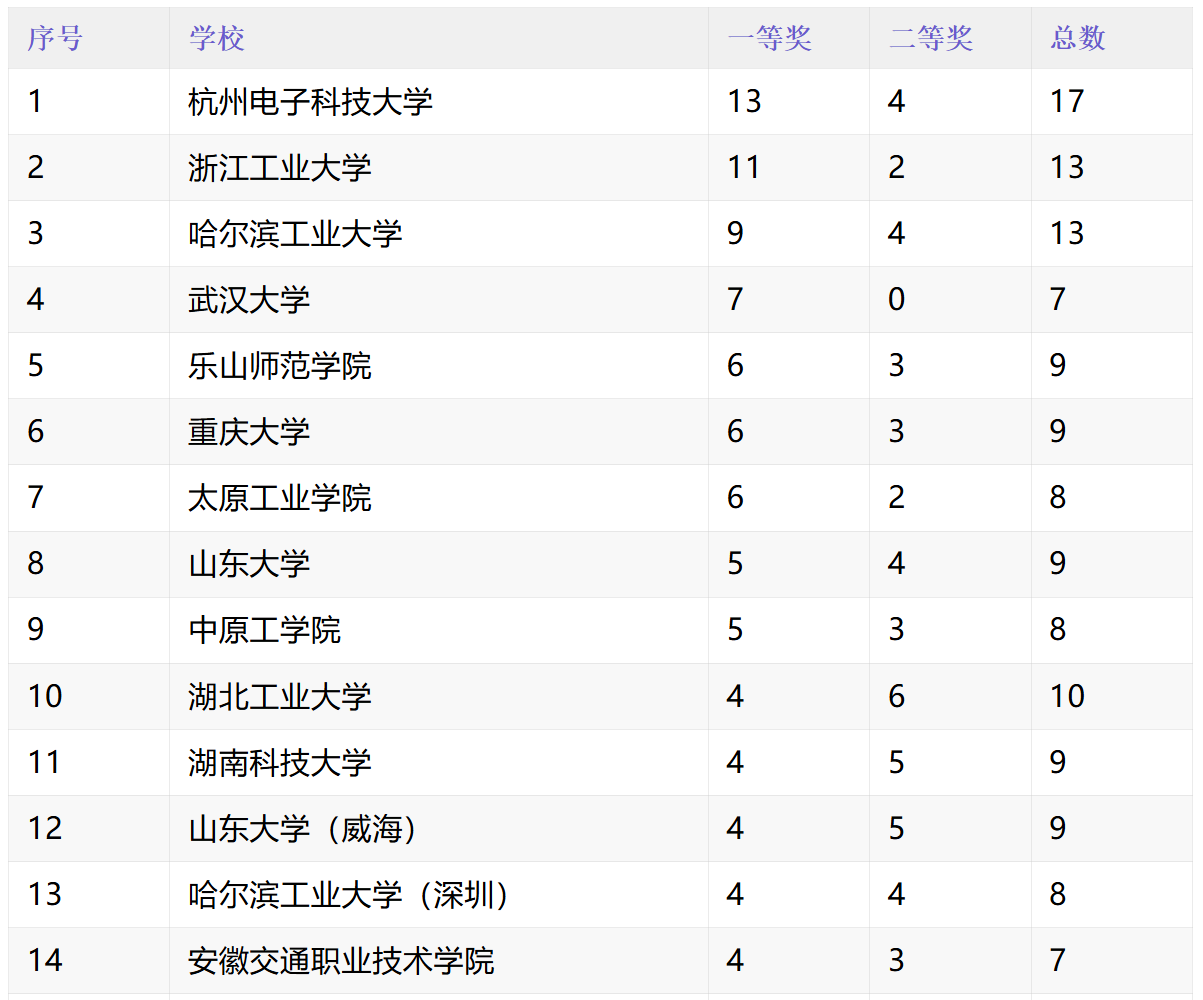Click the 湖南科技大学 cell

click(x=279, y=762)
